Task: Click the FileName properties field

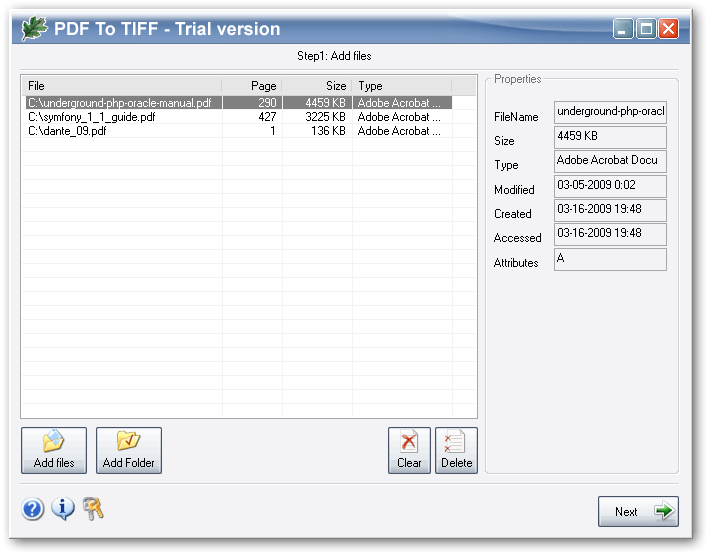Action: pos(610,112)
